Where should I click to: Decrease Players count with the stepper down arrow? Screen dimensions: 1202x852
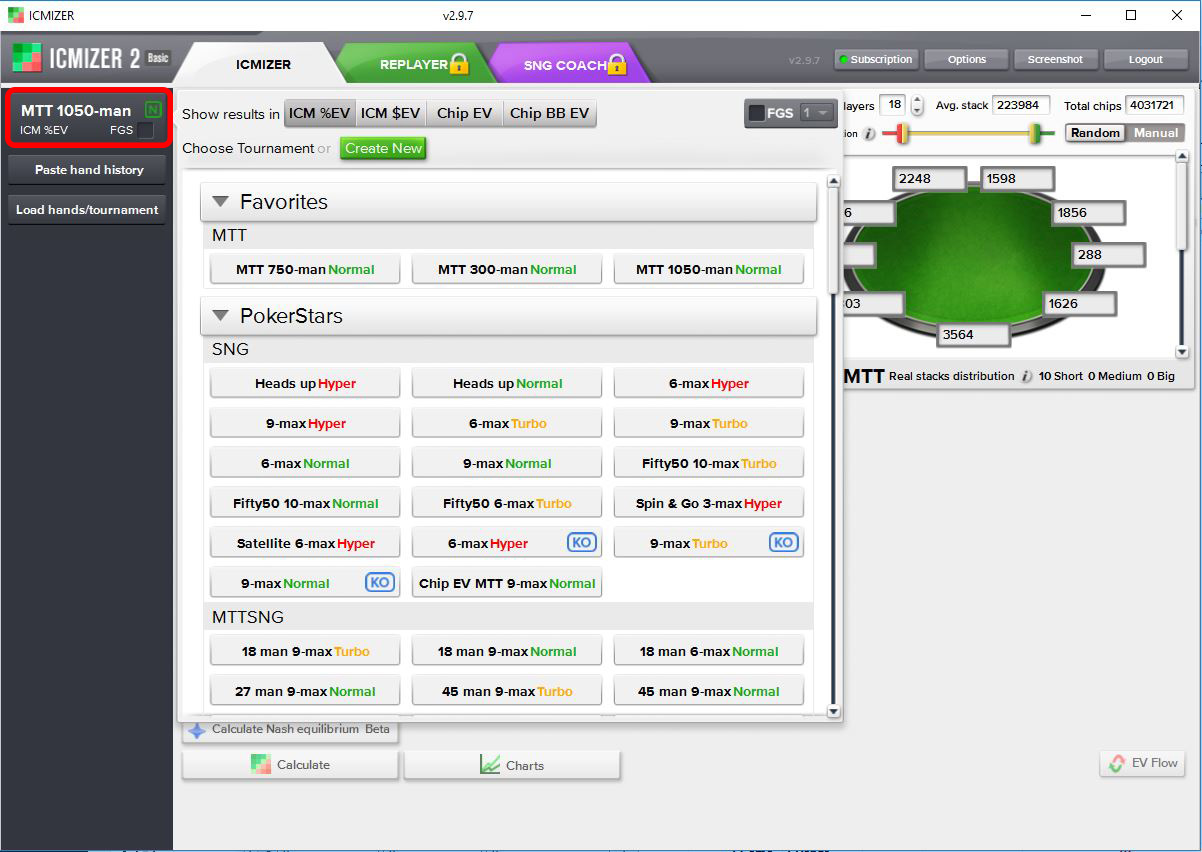pyautogui.click(x=917, y=111)
